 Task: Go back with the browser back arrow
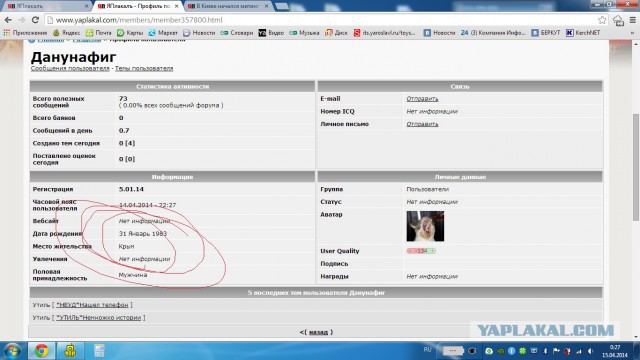click(x=8, y=20)
